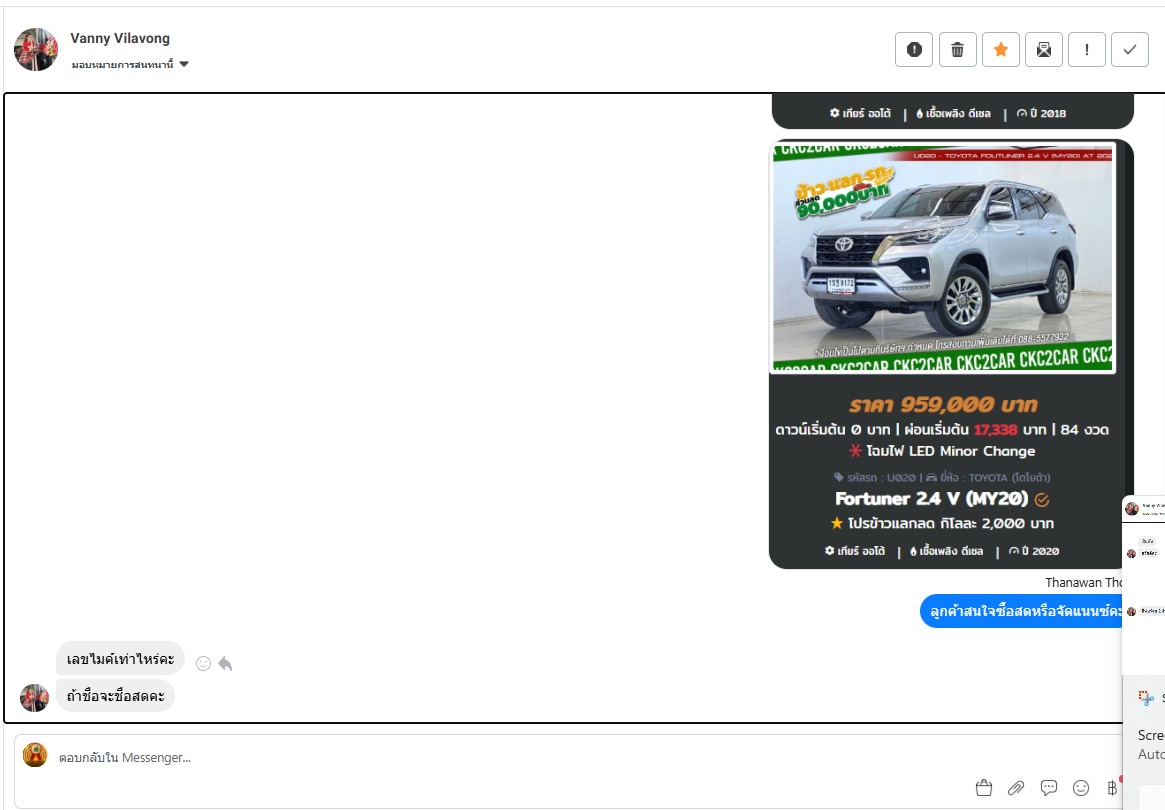Flag conversation as priority with the exclamation mark
This screenshot has height=810, width=1165.
point(1087,50)
